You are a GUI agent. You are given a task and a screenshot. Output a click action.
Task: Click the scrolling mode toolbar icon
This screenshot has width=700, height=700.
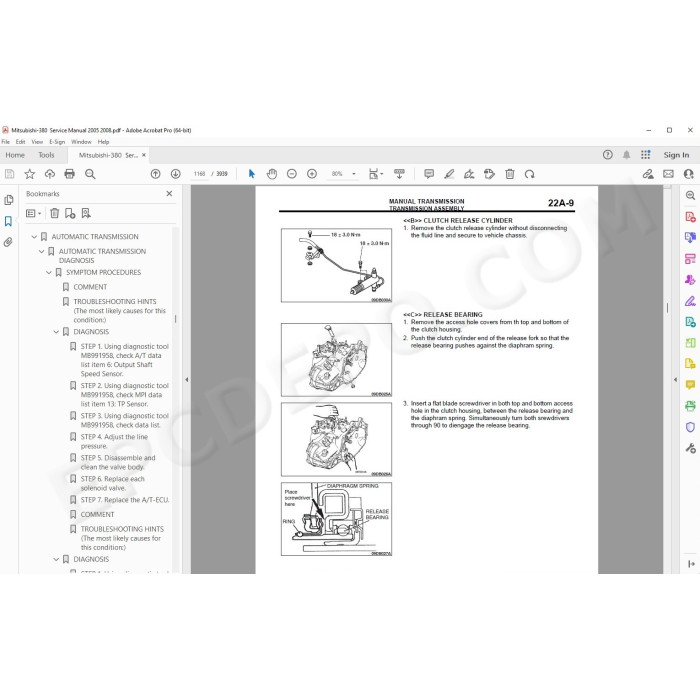click(399, 174)
